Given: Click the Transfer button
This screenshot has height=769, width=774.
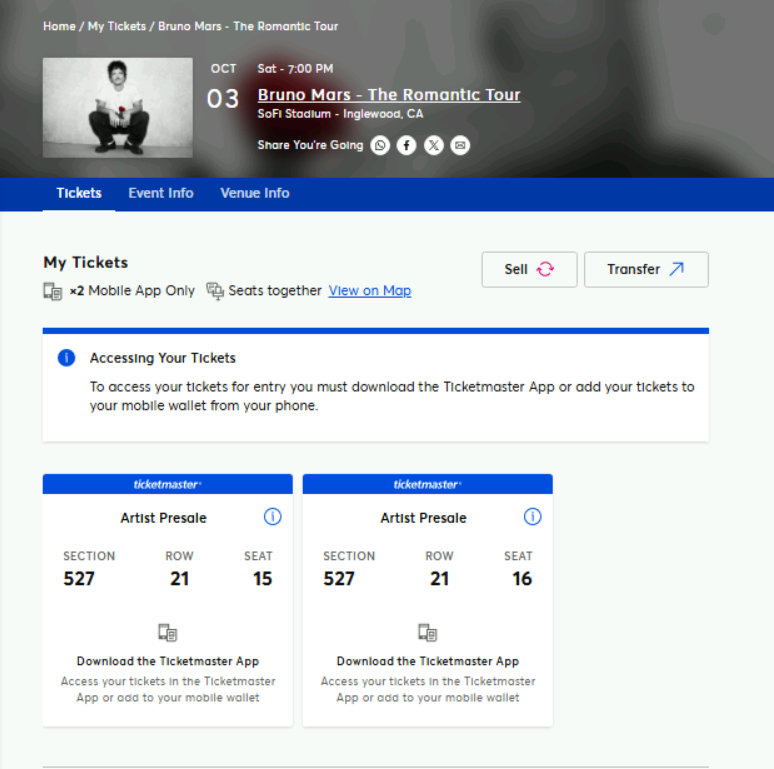Looking at the screenshot, I should (x=646, y=269).
